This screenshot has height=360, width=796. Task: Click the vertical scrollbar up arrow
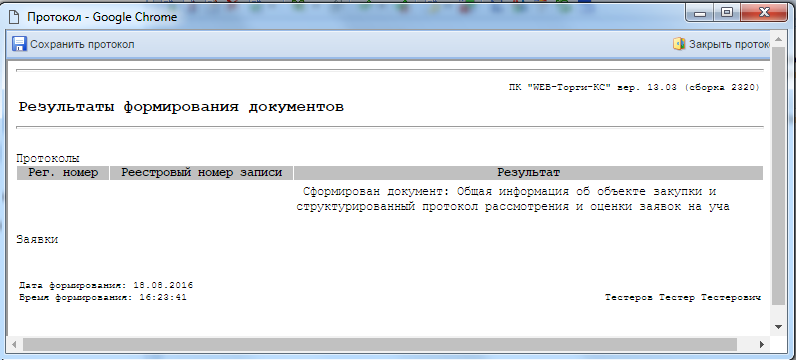778,40
